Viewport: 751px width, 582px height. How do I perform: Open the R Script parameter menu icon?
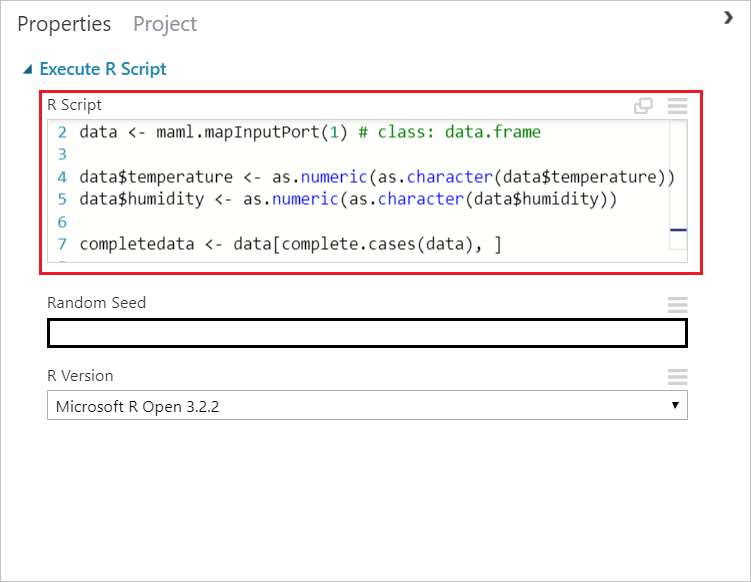coord(677,106)
